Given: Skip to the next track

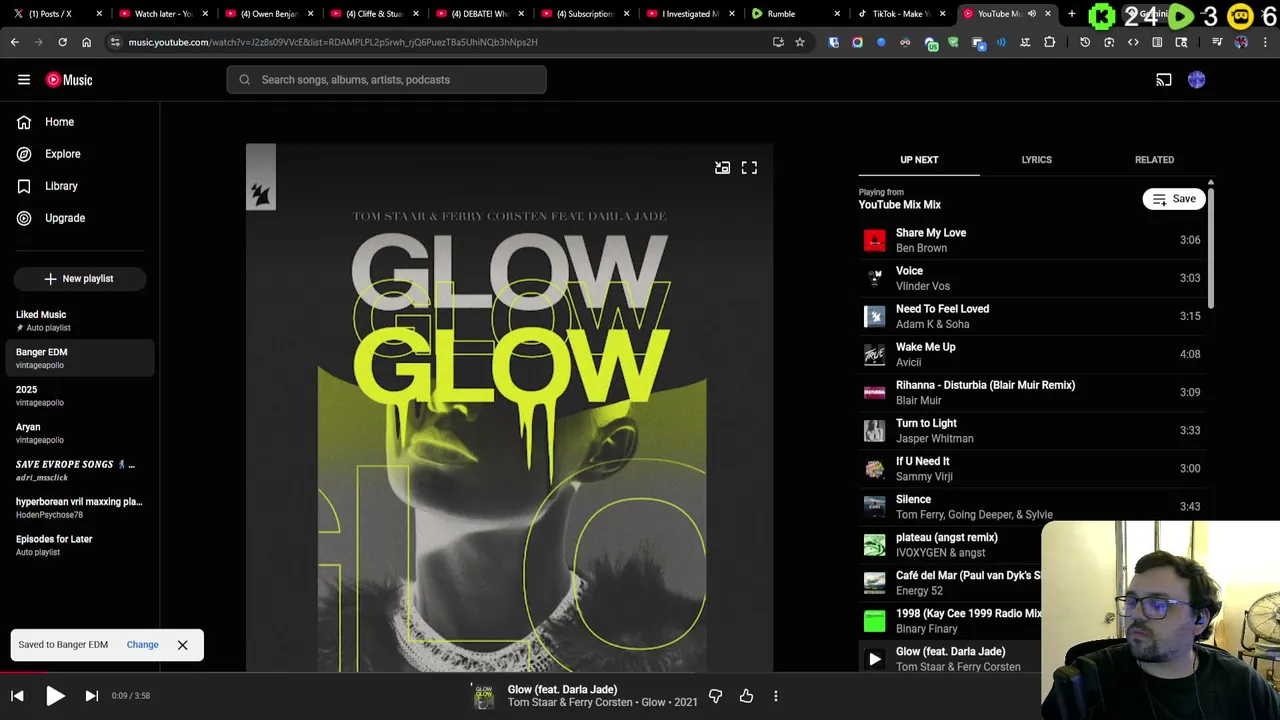Looking at the screenshot, I should 91,696.
